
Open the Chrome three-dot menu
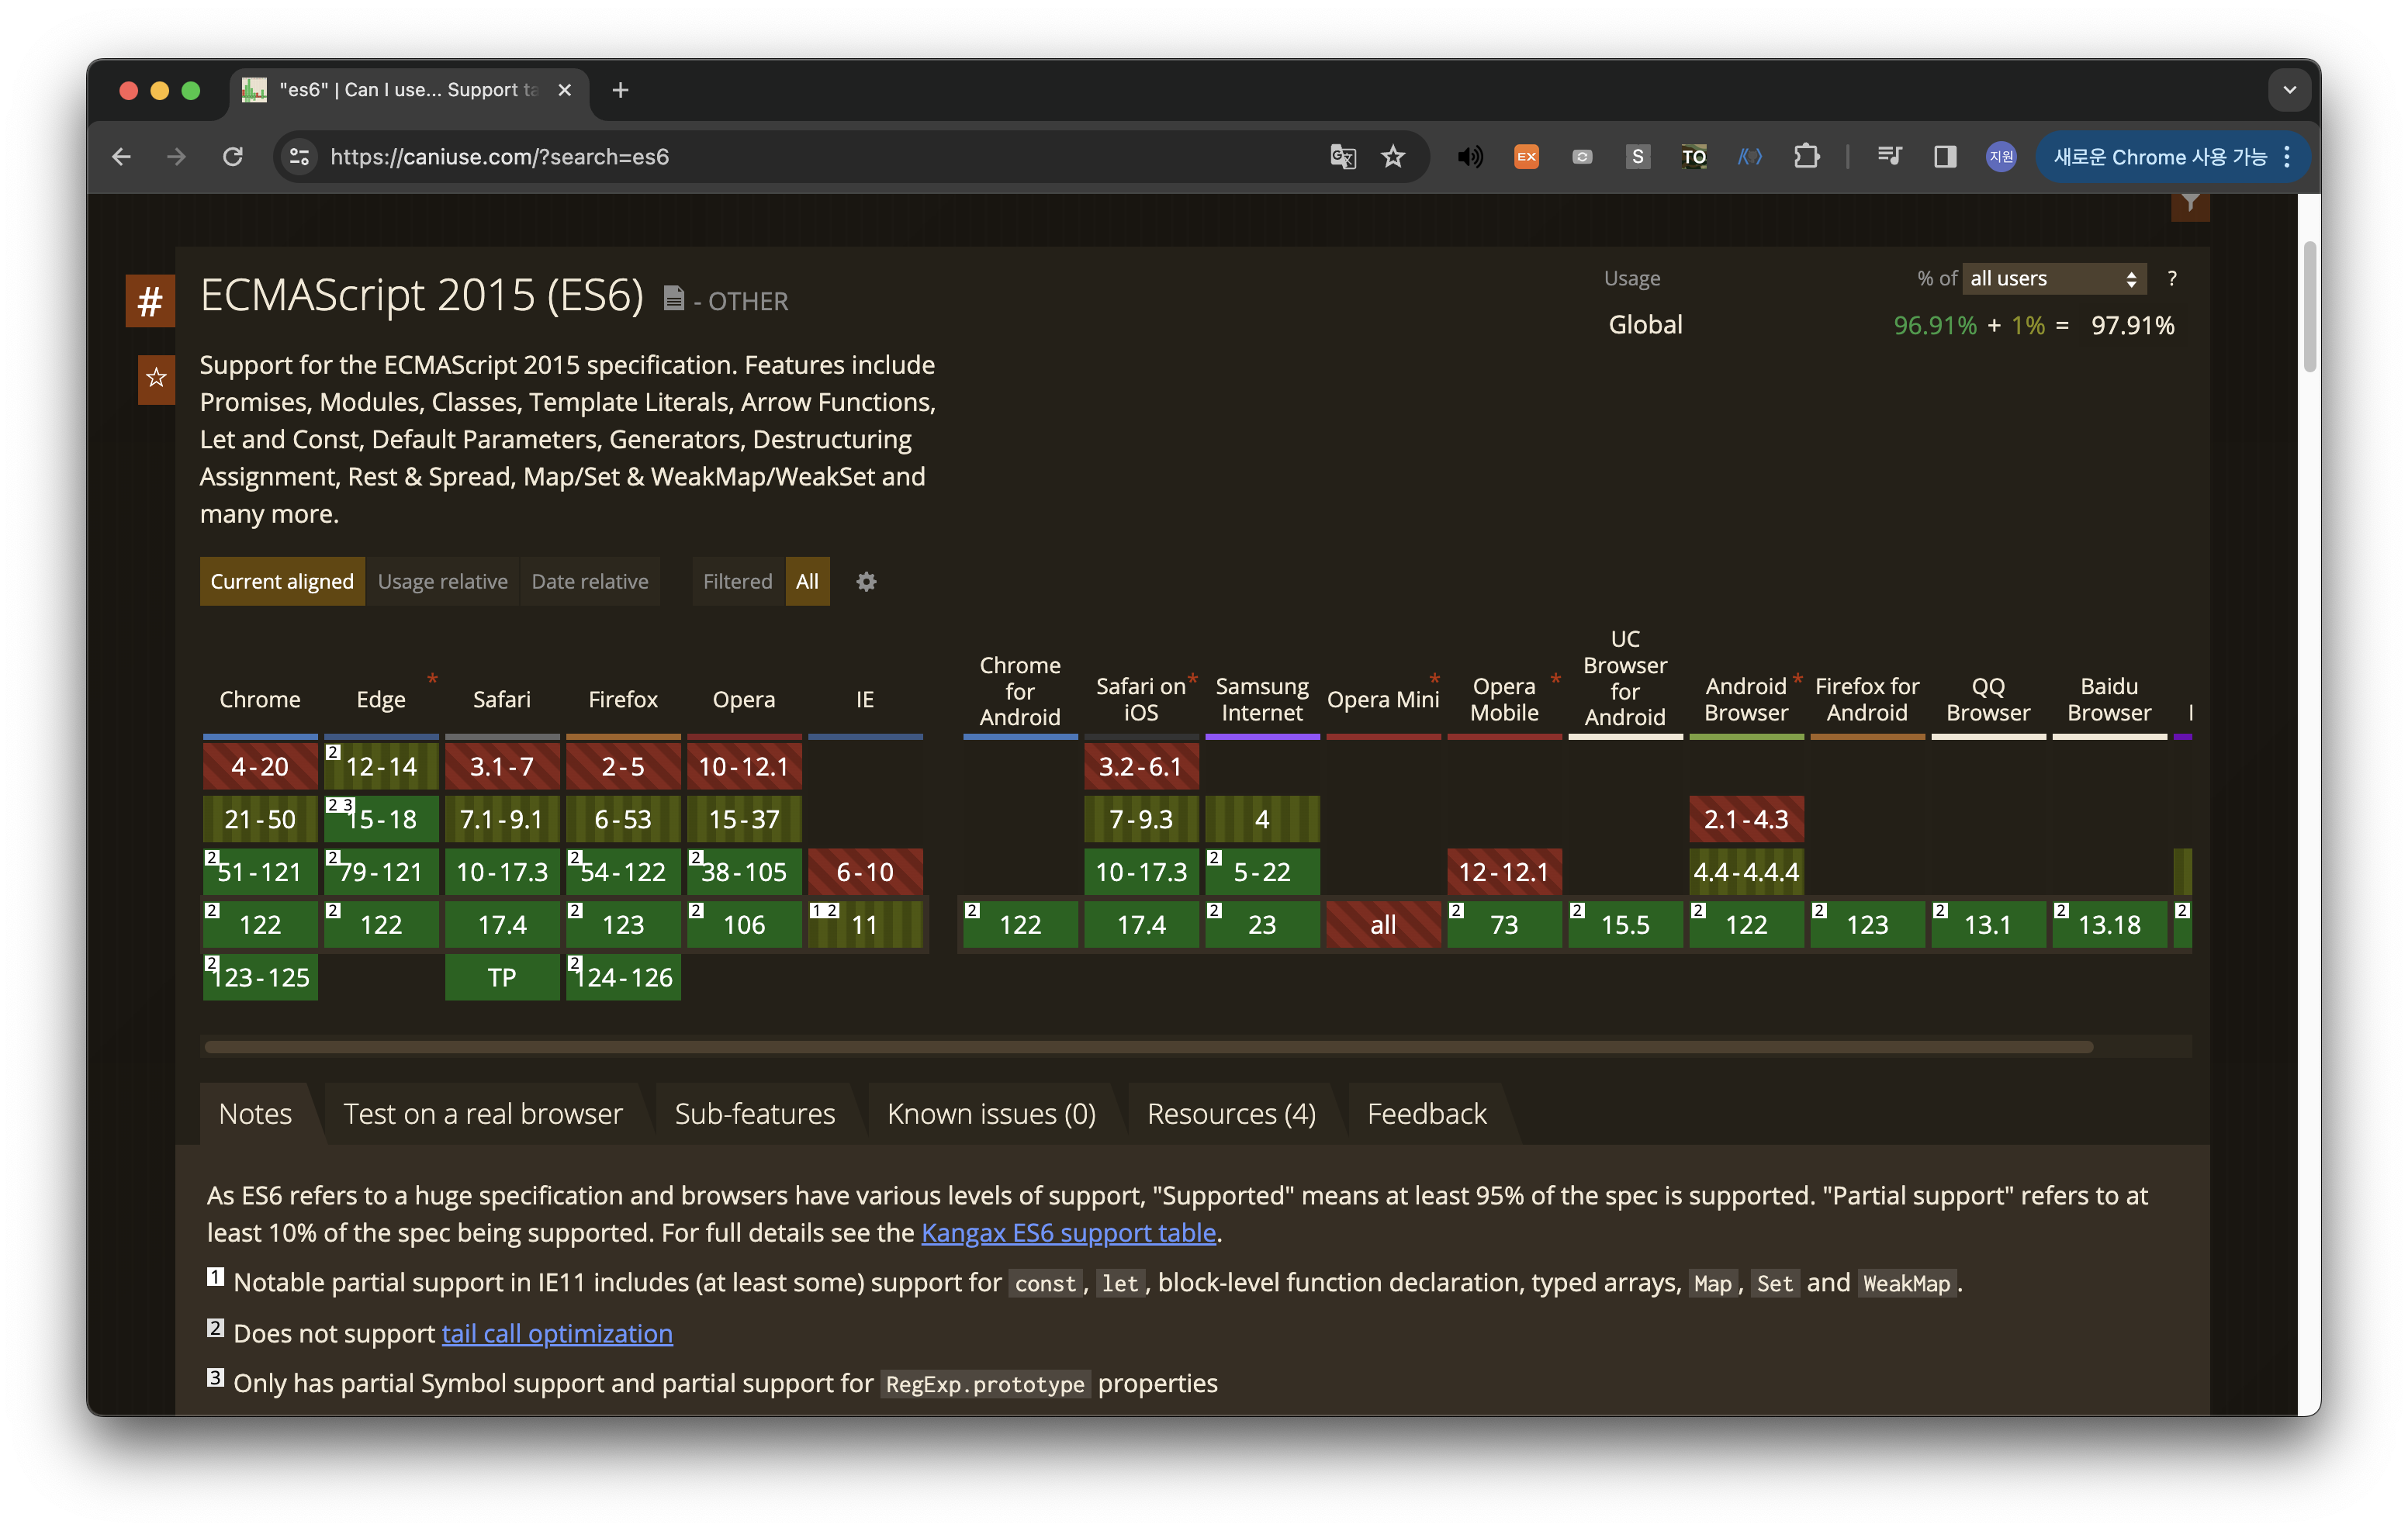click(x=2287, y=157)
